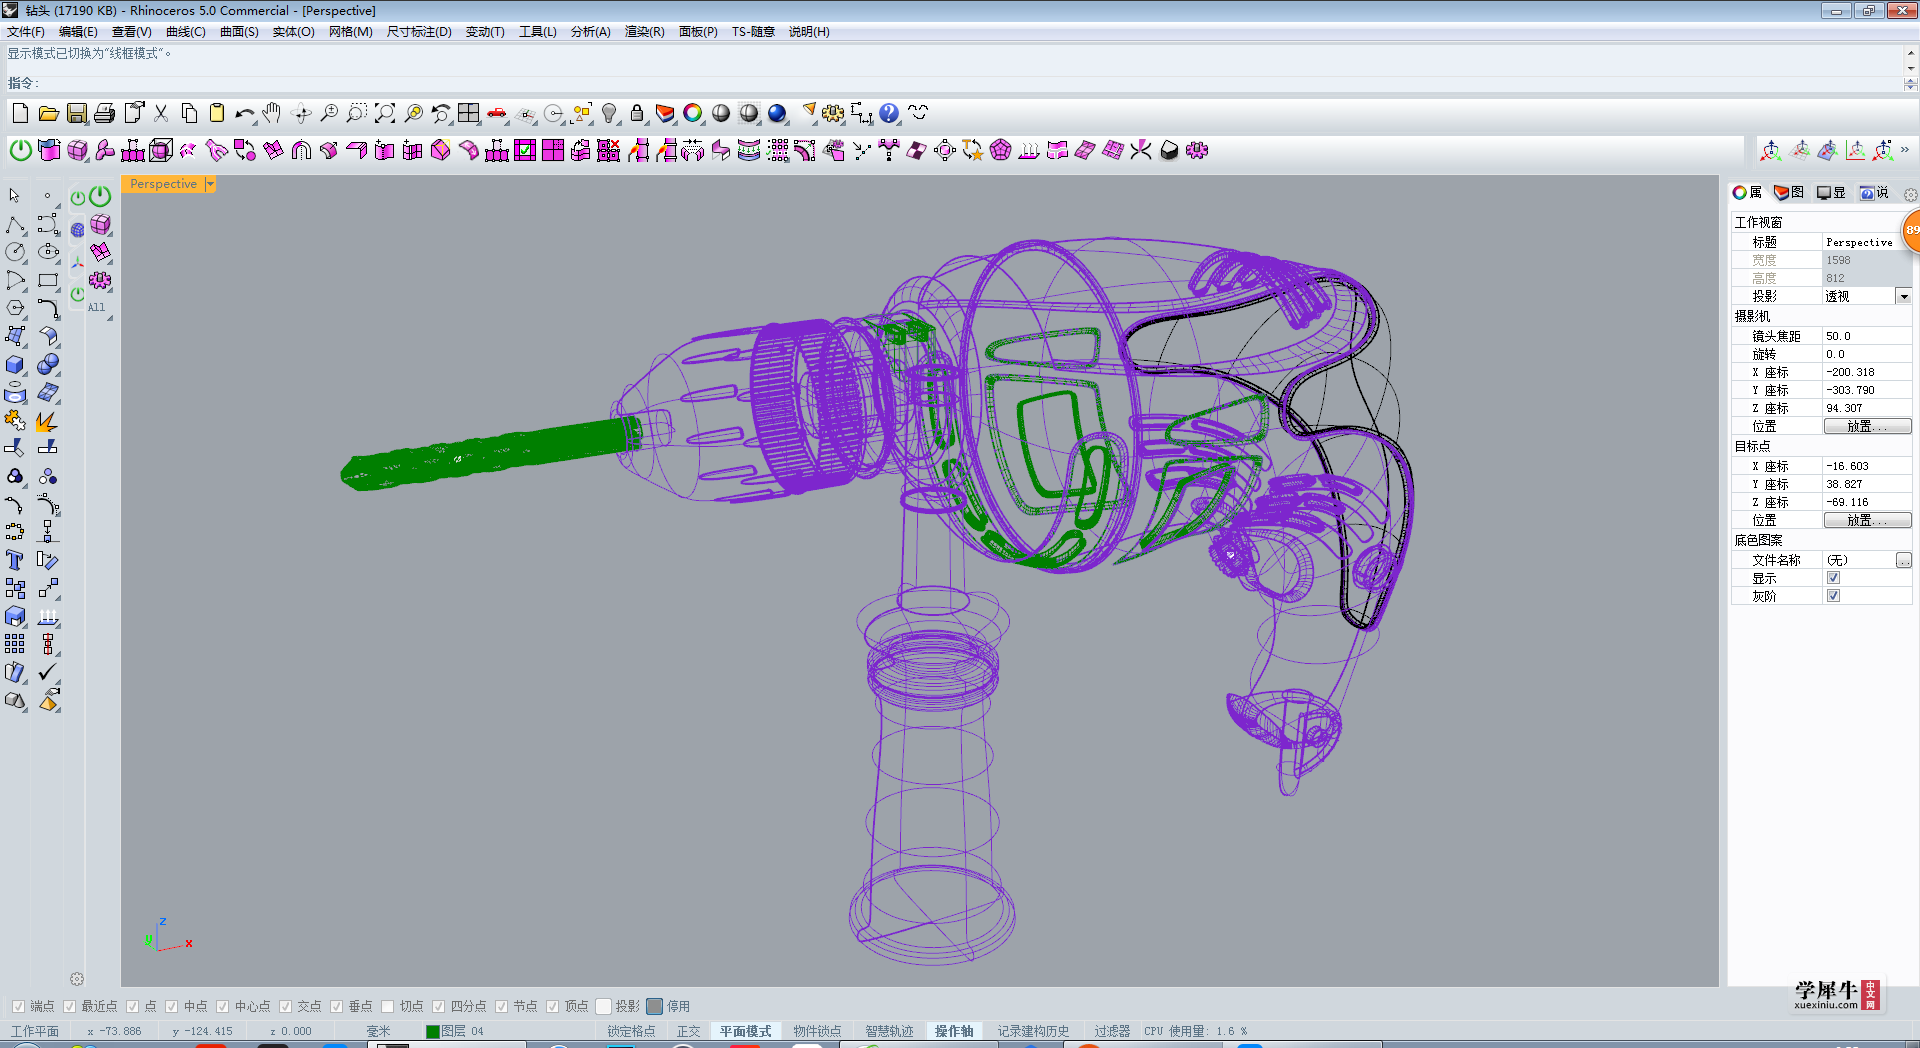The width and height of the screenshot is (1920, 1048).
Task: Toggle 智慧轨迹 in status bar
Action: [x=890, y=1031]
